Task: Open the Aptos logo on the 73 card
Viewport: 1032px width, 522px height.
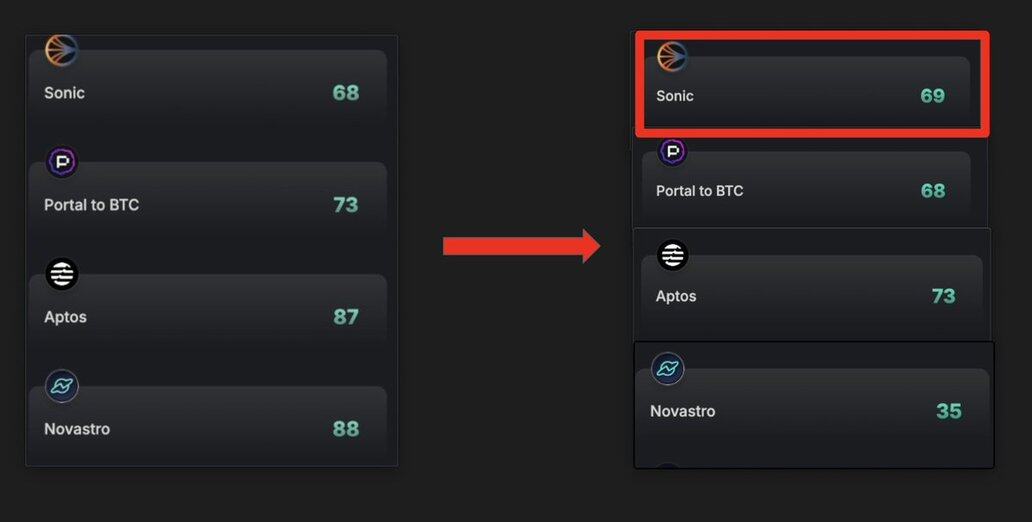Action: point(673,255)
